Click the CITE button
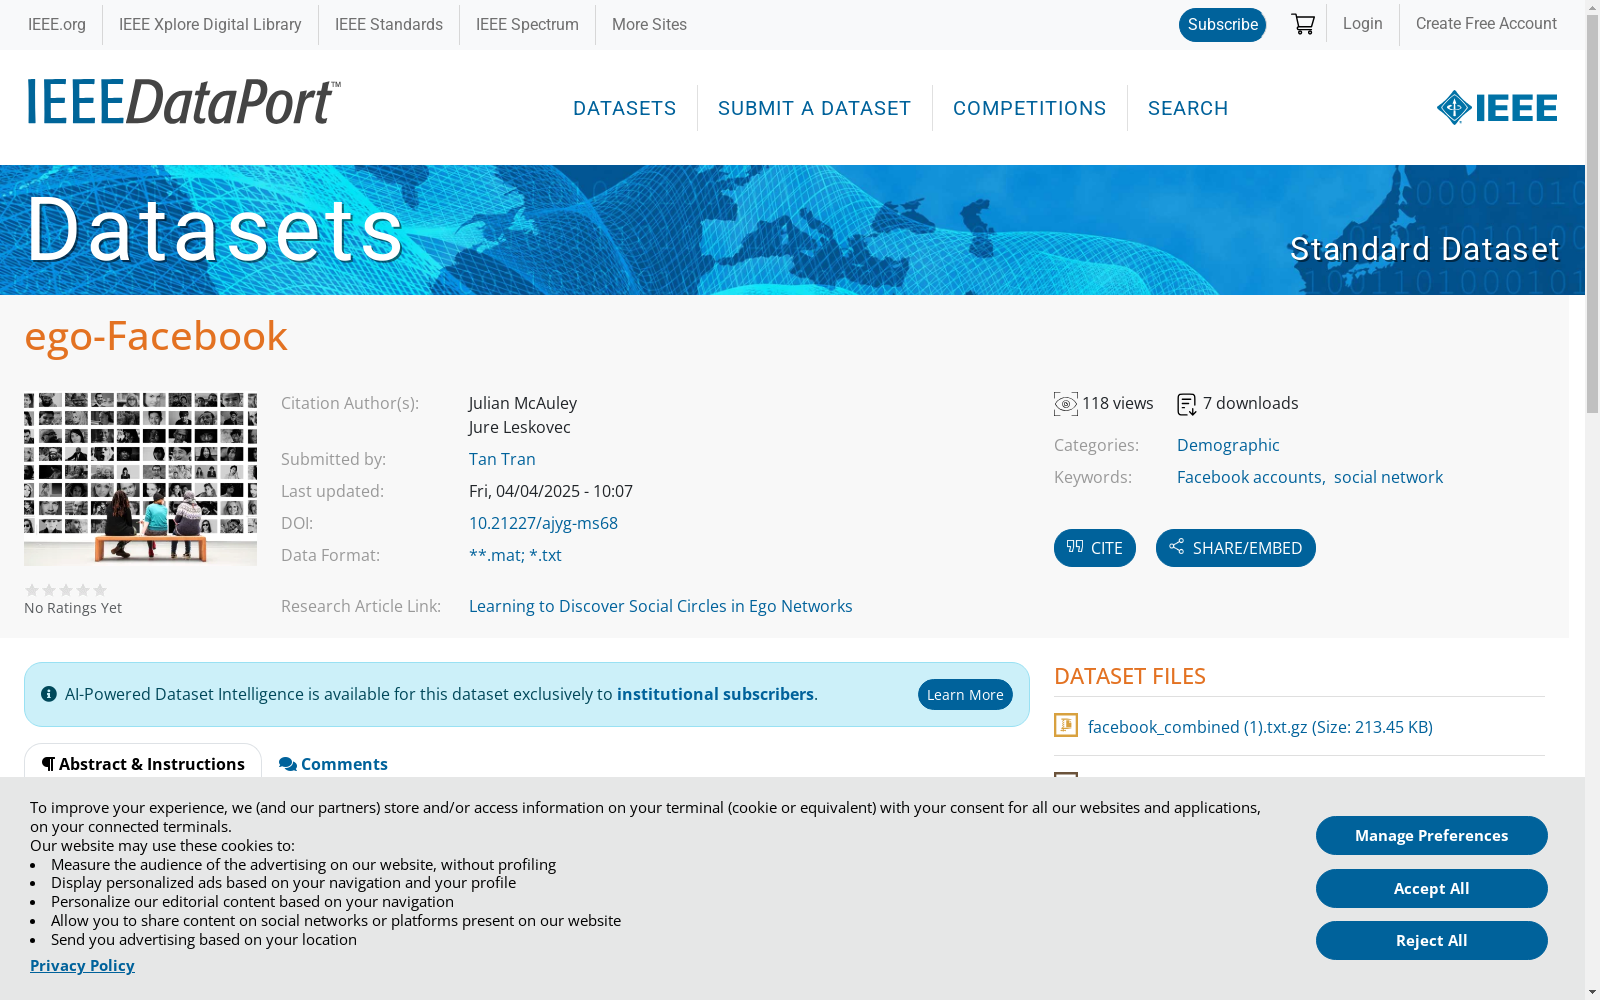This screenshot has width=1600, height=1000. click(x=1095, y=548)
